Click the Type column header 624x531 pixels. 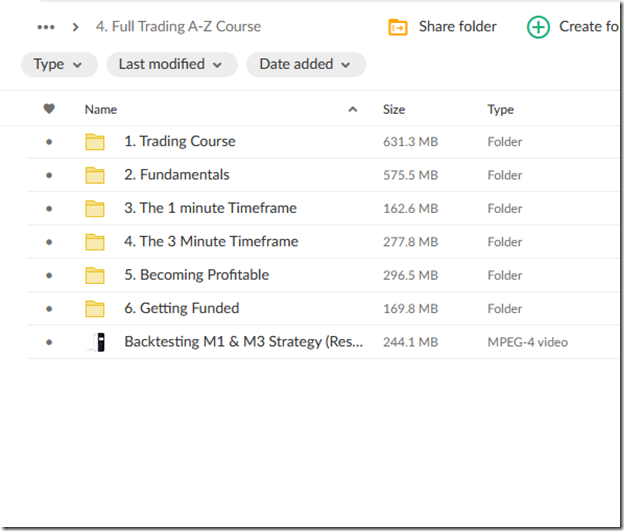point(501,109)
